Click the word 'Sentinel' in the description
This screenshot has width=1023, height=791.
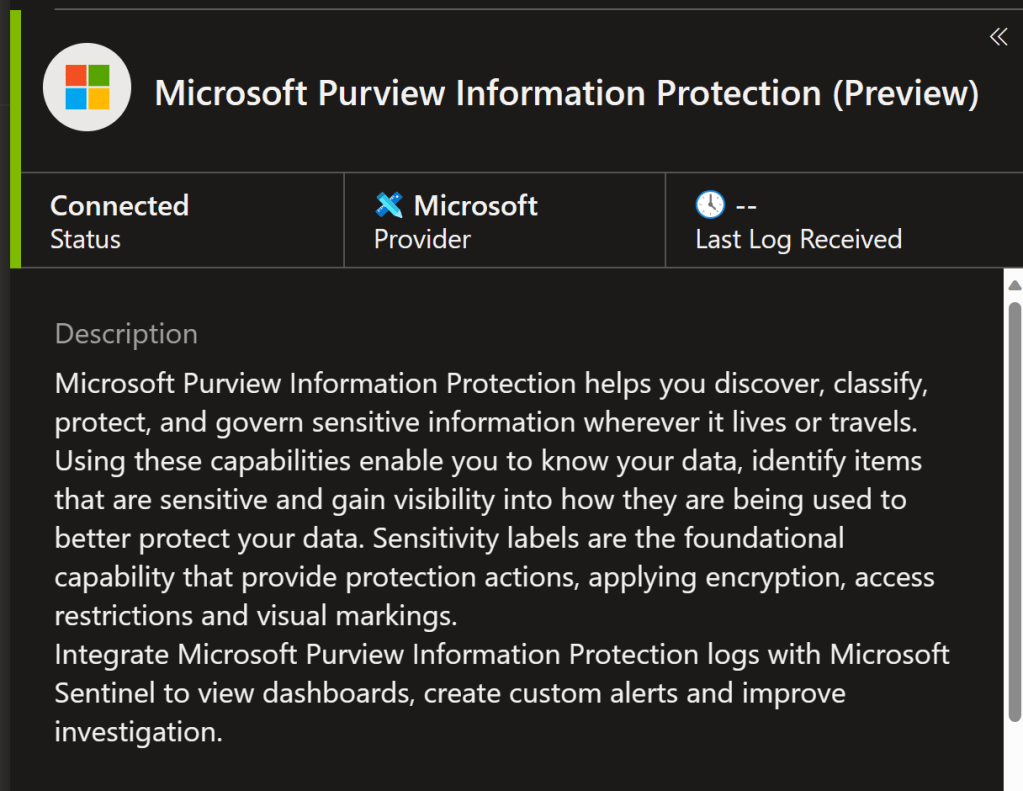(x=100, y=693)
